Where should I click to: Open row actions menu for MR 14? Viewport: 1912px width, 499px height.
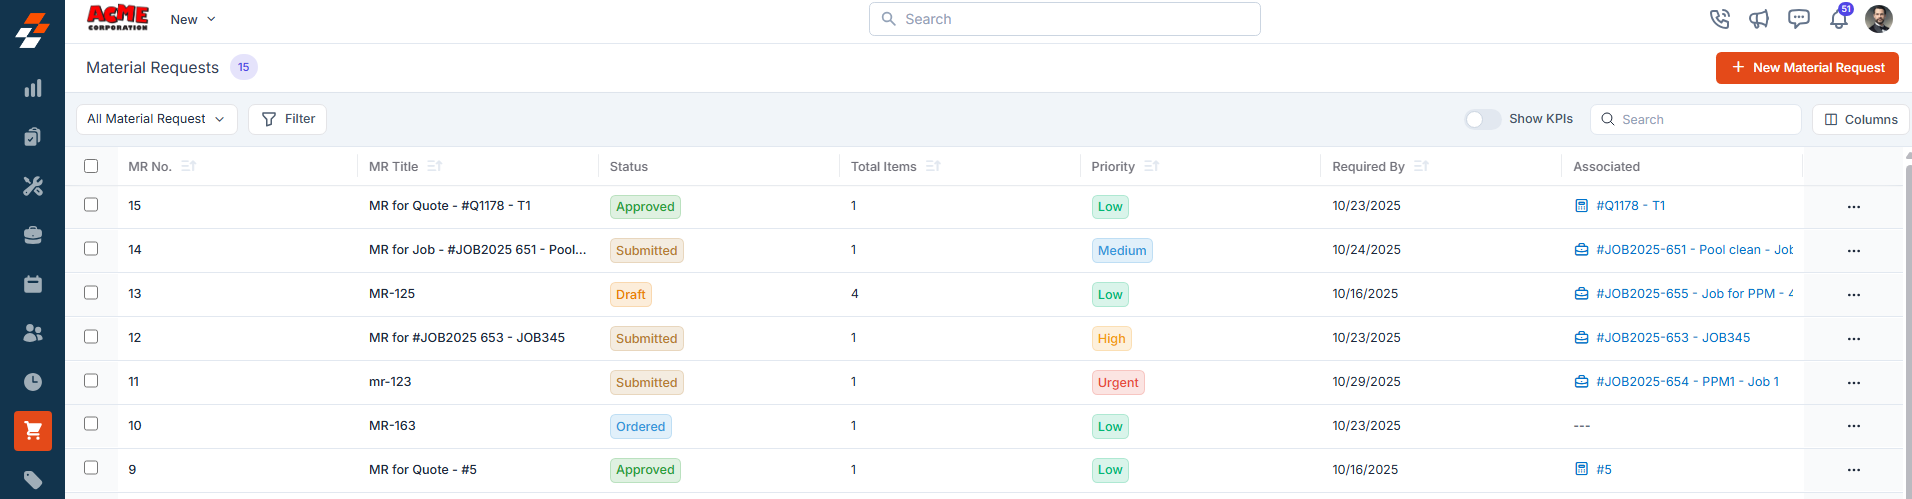click(x=1854, y=251)
